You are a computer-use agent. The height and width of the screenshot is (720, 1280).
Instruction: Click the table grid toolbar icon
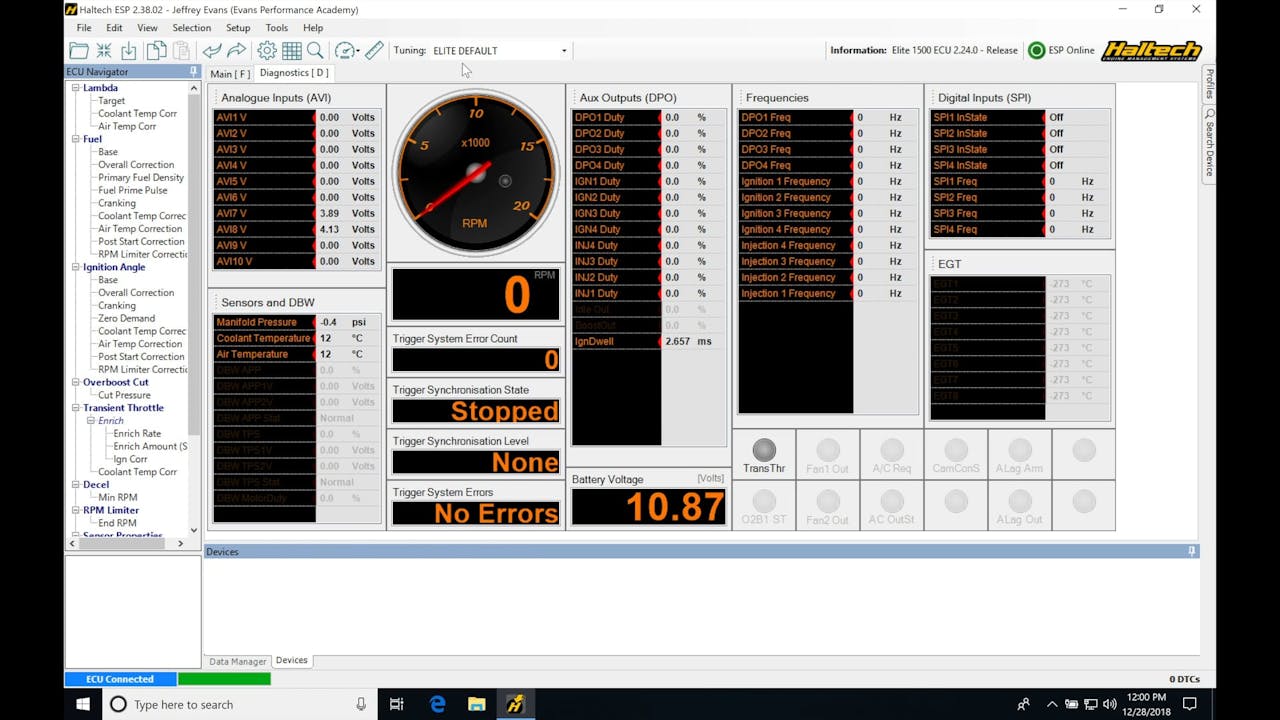(x=292, y=51)
